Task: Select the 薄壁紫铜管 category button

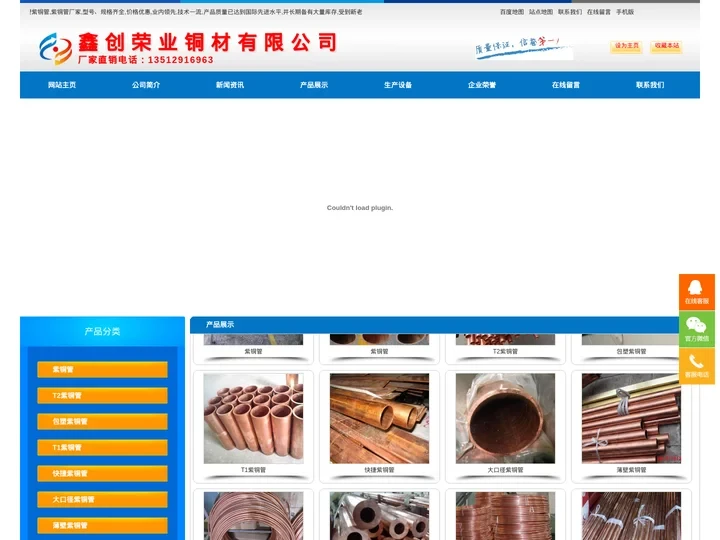Action: (102, 525)
